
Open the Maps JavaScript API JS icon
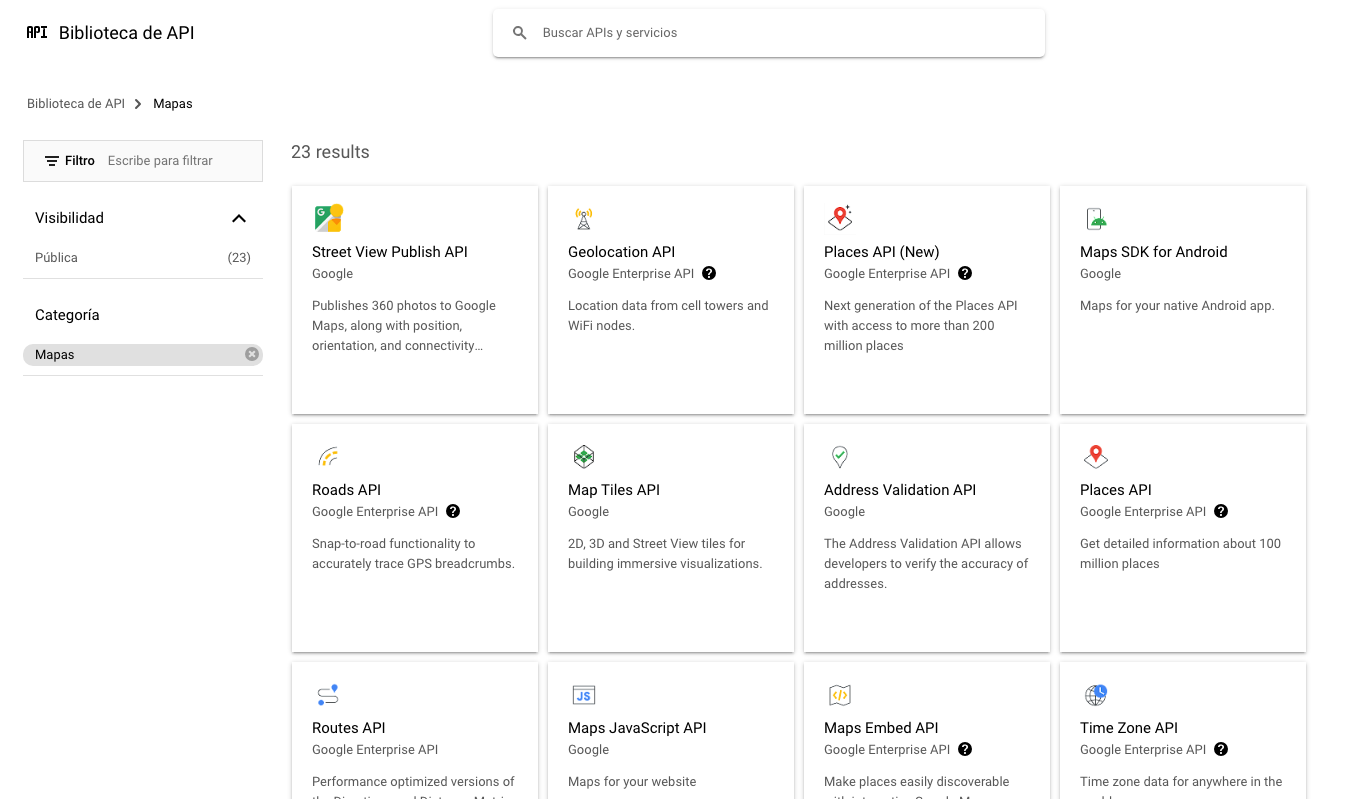pyautogui.click(x=584, y=695)
